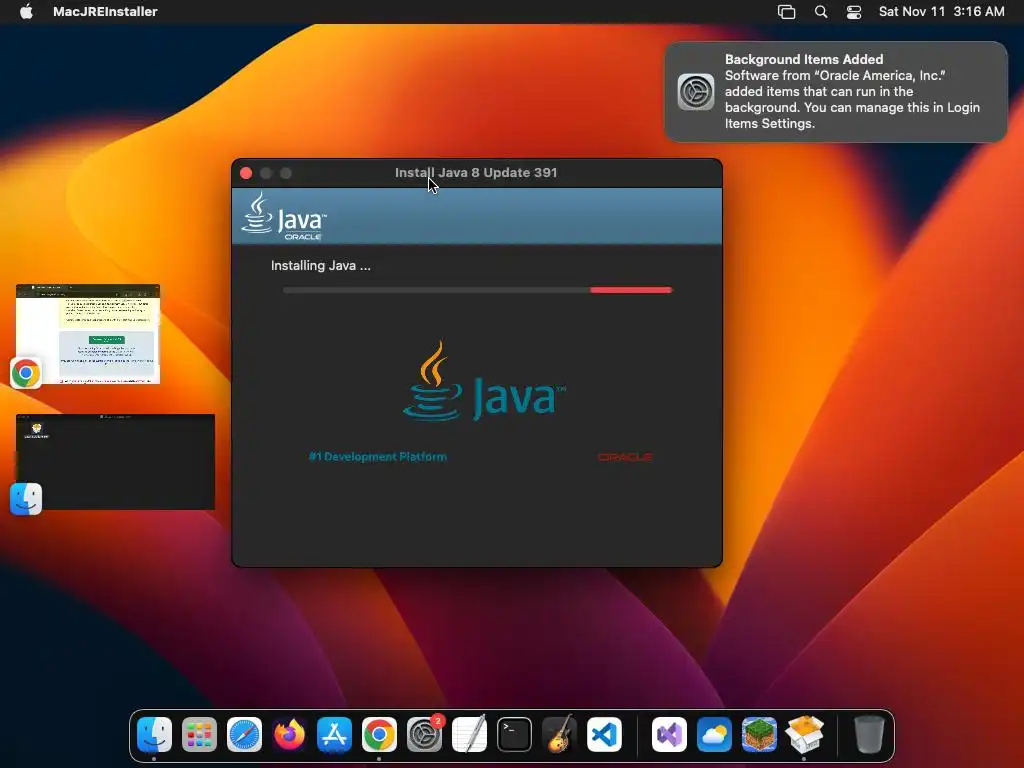Select the Finder window Stage Manager thumbnail
The image size is (1024, 768).
[115, 462]
